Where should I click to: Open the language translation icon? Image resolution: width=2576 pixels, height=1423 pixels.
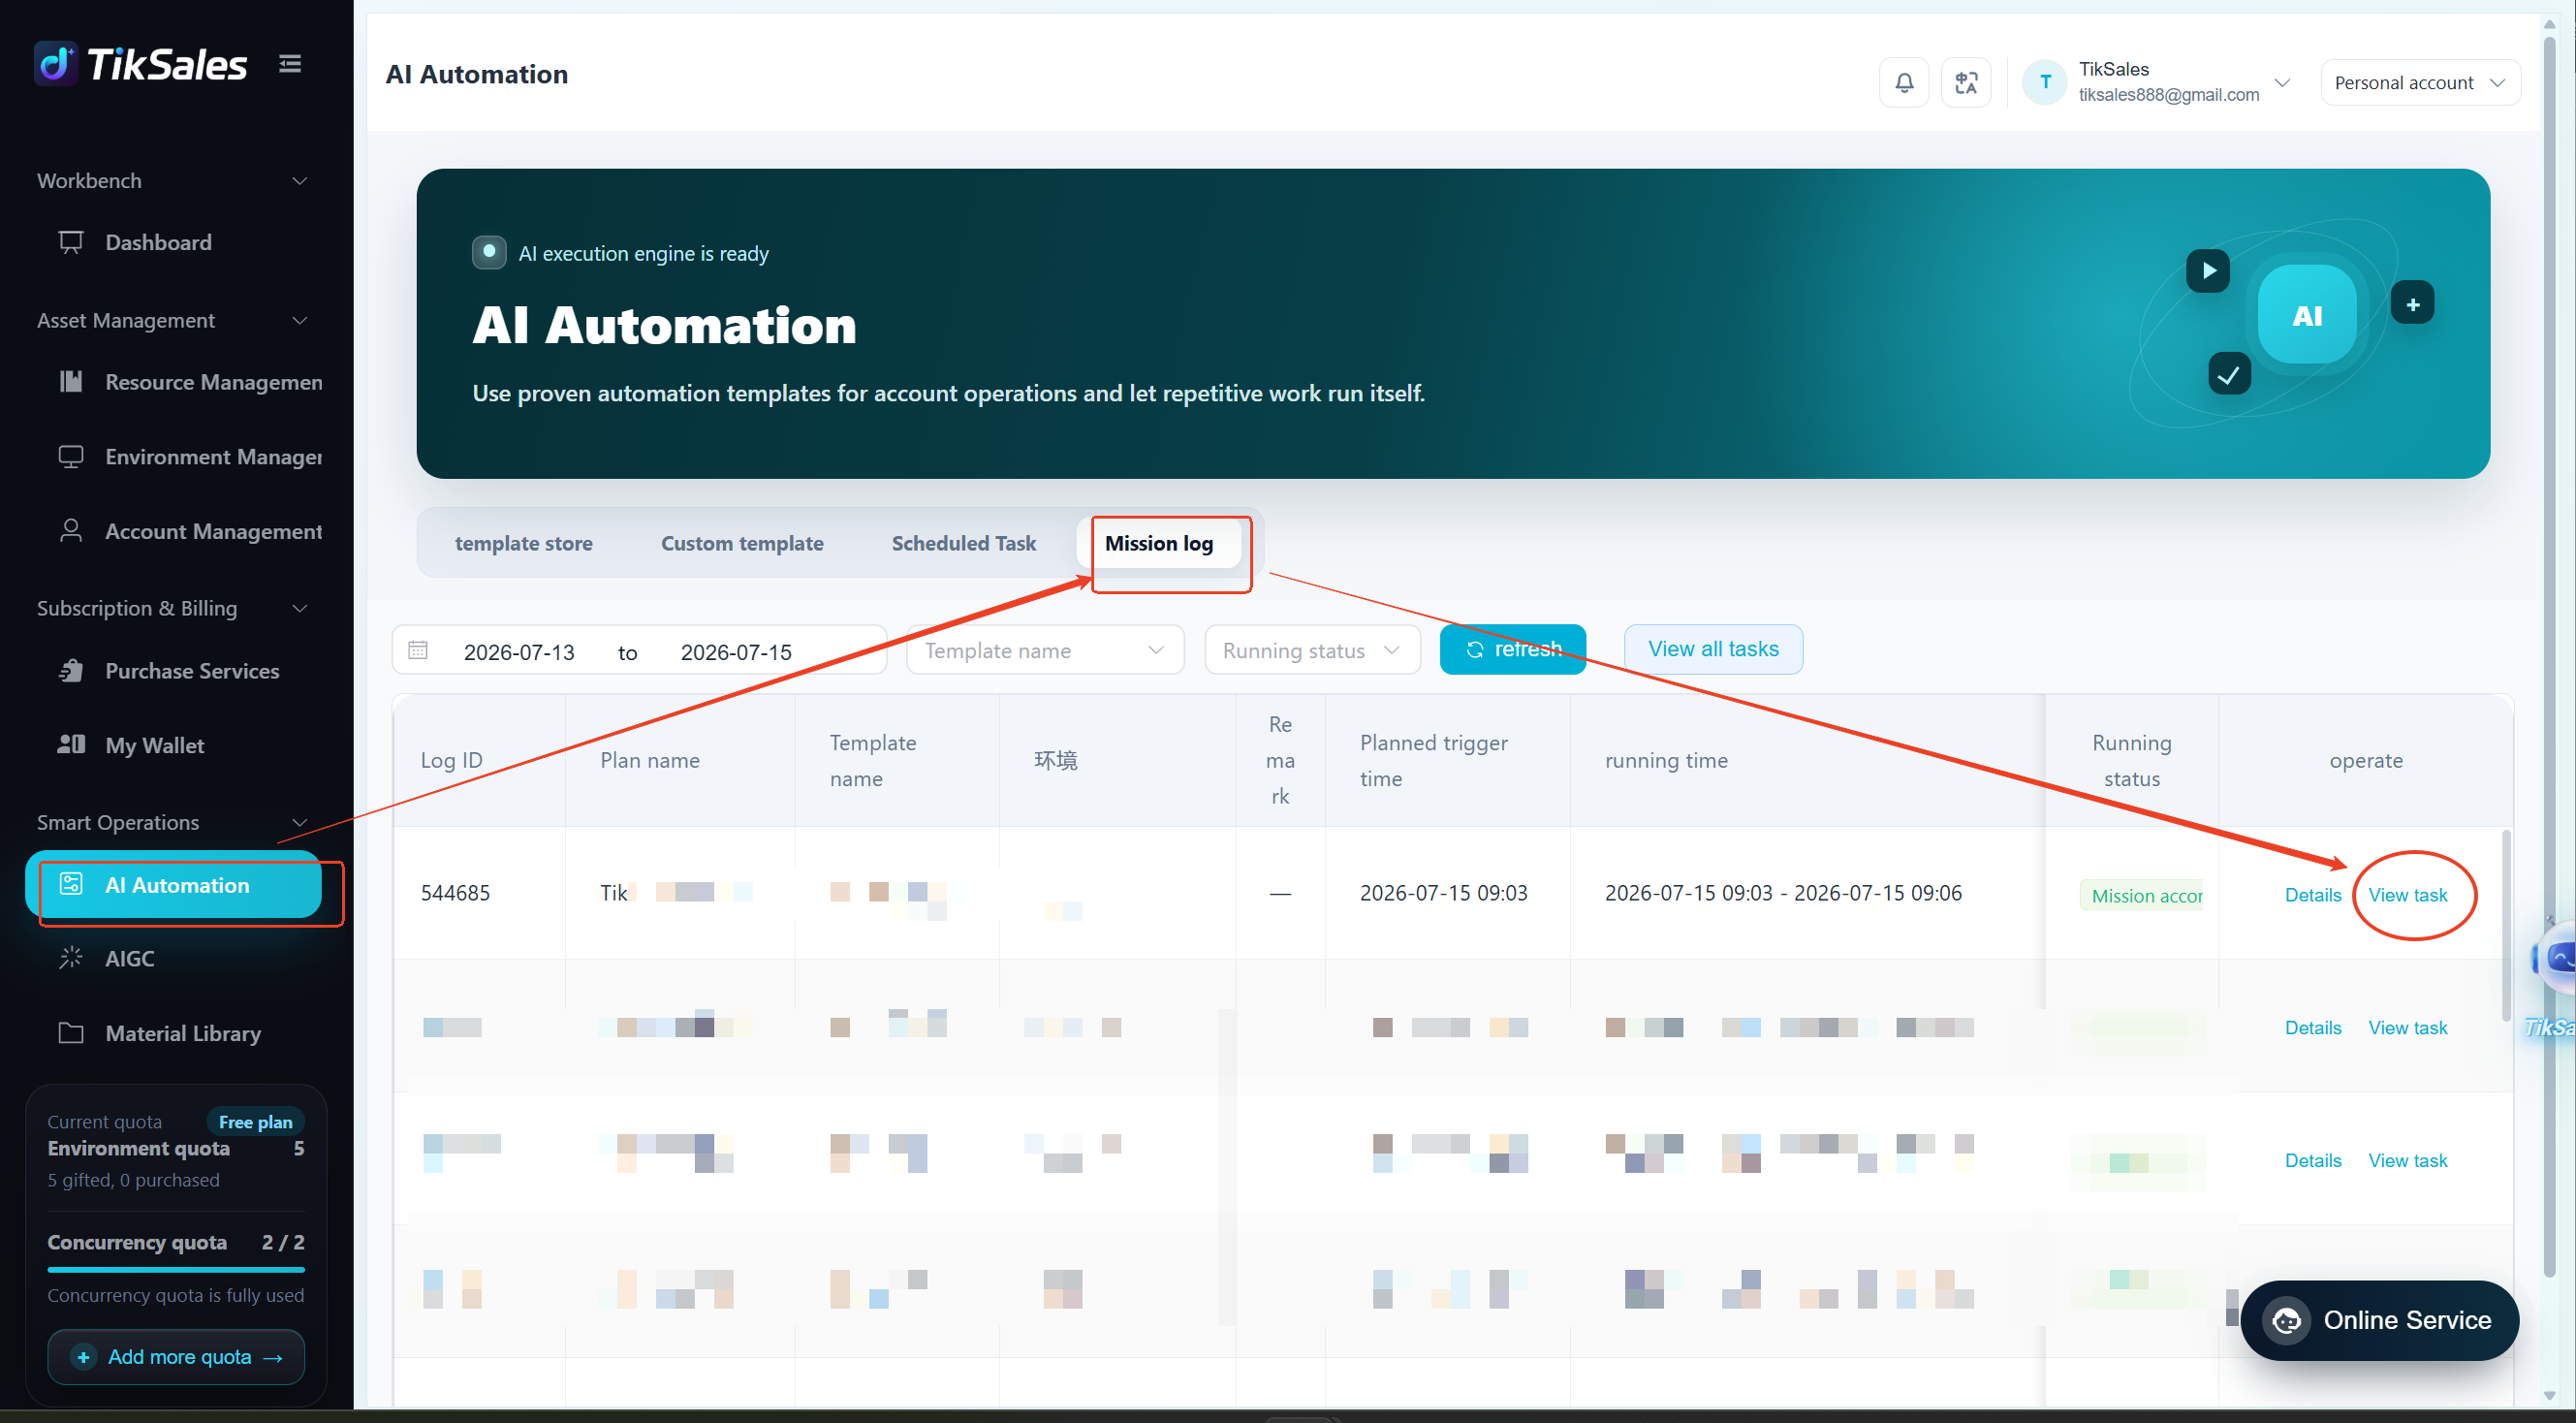click(1966, 82)
